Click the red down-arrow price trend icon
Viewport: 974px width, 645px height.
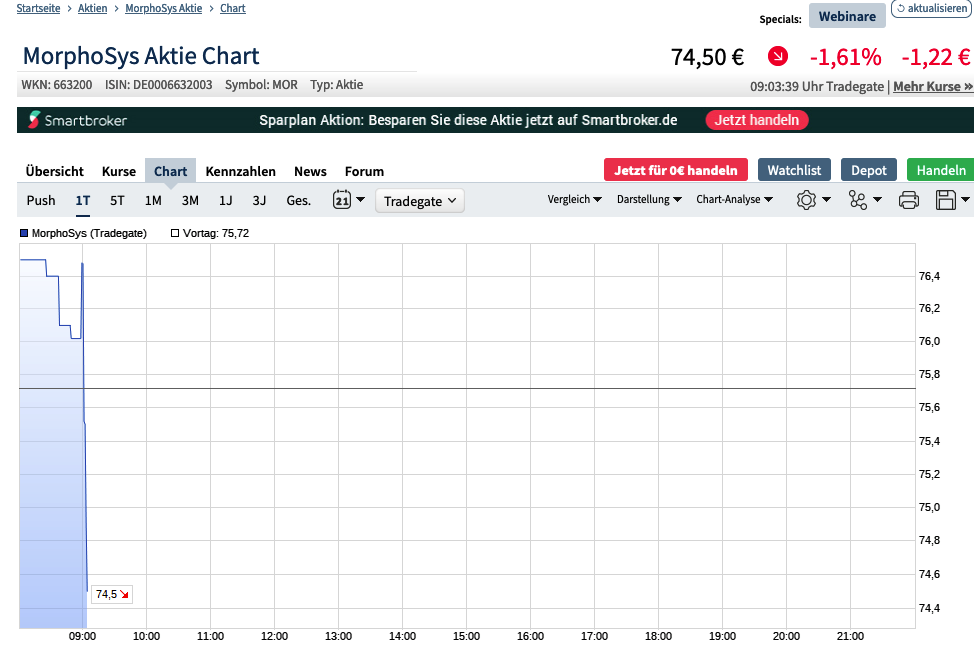click(x=777, y=57)
